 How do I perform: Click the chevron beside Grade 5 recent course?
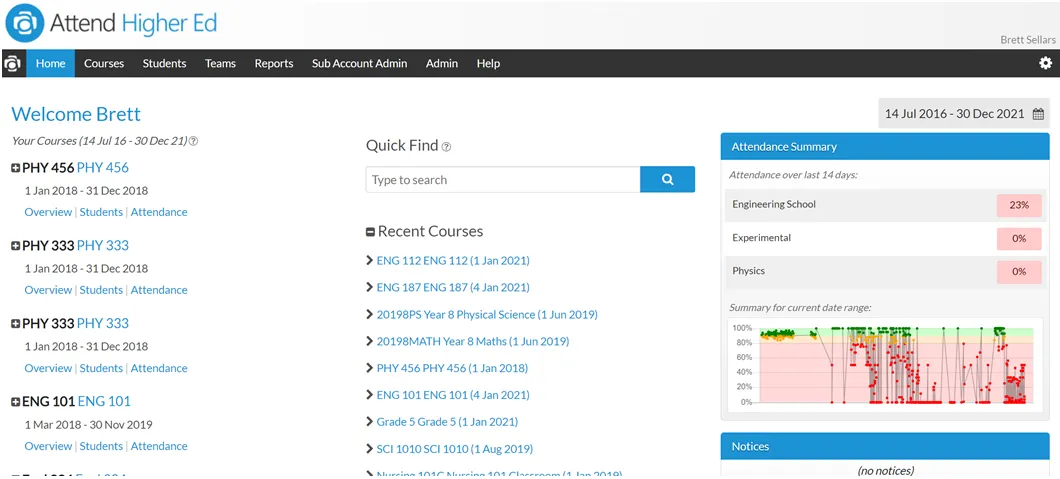click(x=369, y=422)
